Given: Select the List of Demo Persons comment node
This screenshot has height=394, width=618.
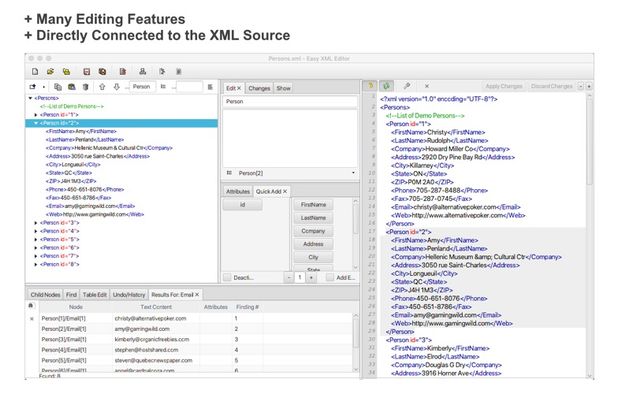Looking at the screenshot, I should click(72, 106).
